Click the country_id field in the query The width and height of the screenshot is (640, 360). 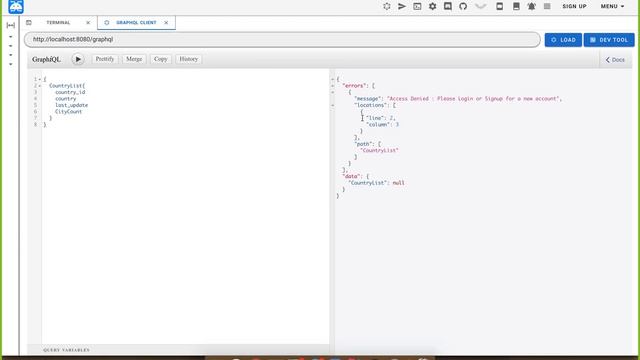click(x=70, y=92)
